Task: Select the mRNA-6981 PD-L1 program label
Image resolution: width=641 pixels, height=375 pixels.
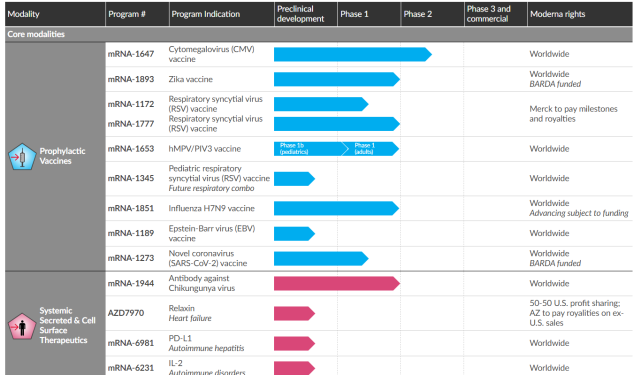Action: coord(131,343)
